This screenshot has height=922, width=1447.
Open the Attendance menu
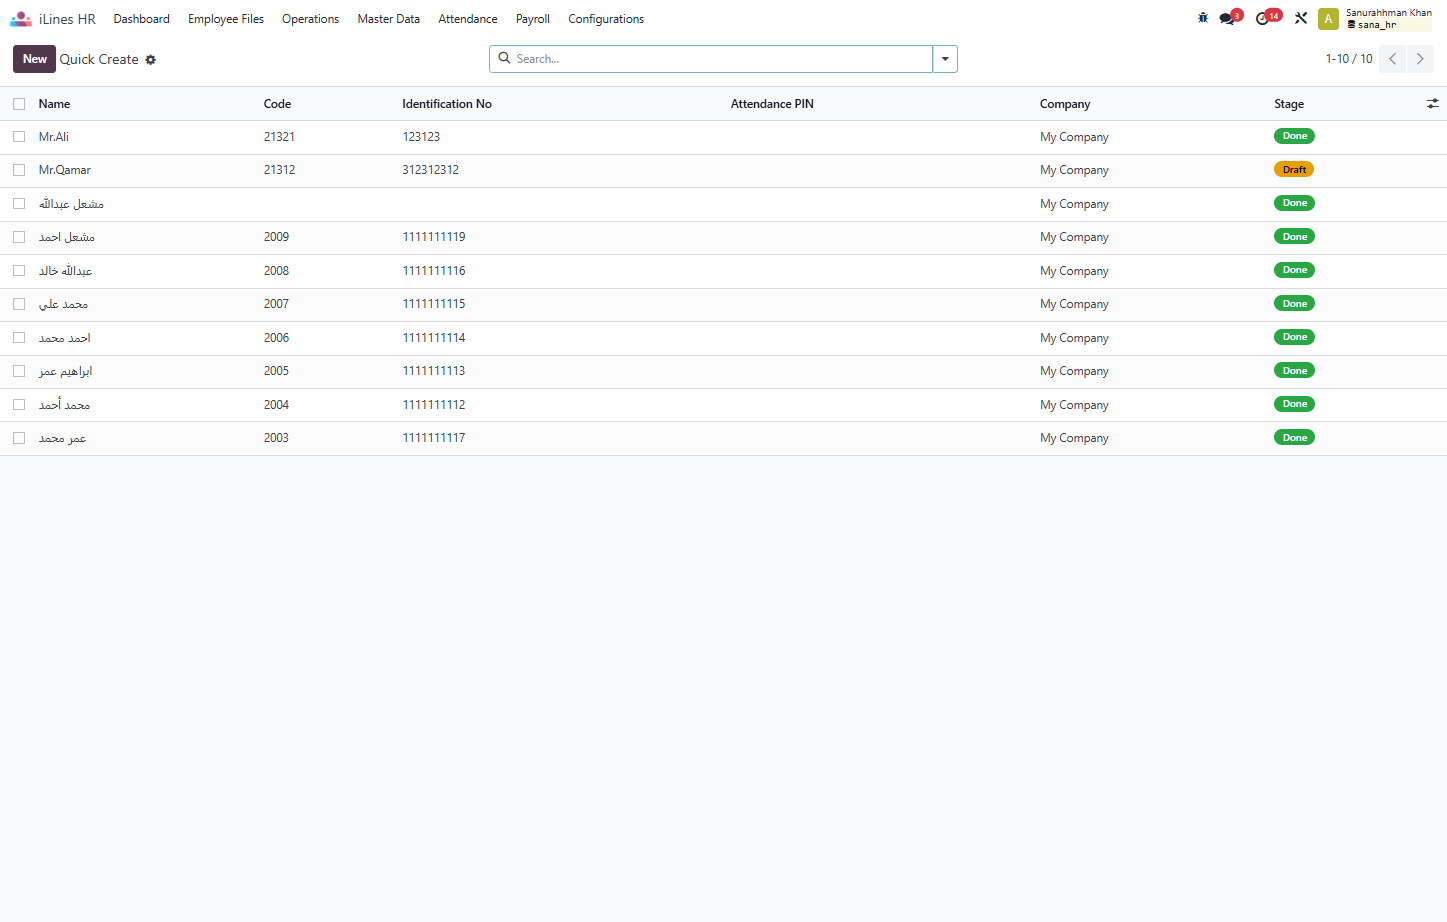pos(467,19)
